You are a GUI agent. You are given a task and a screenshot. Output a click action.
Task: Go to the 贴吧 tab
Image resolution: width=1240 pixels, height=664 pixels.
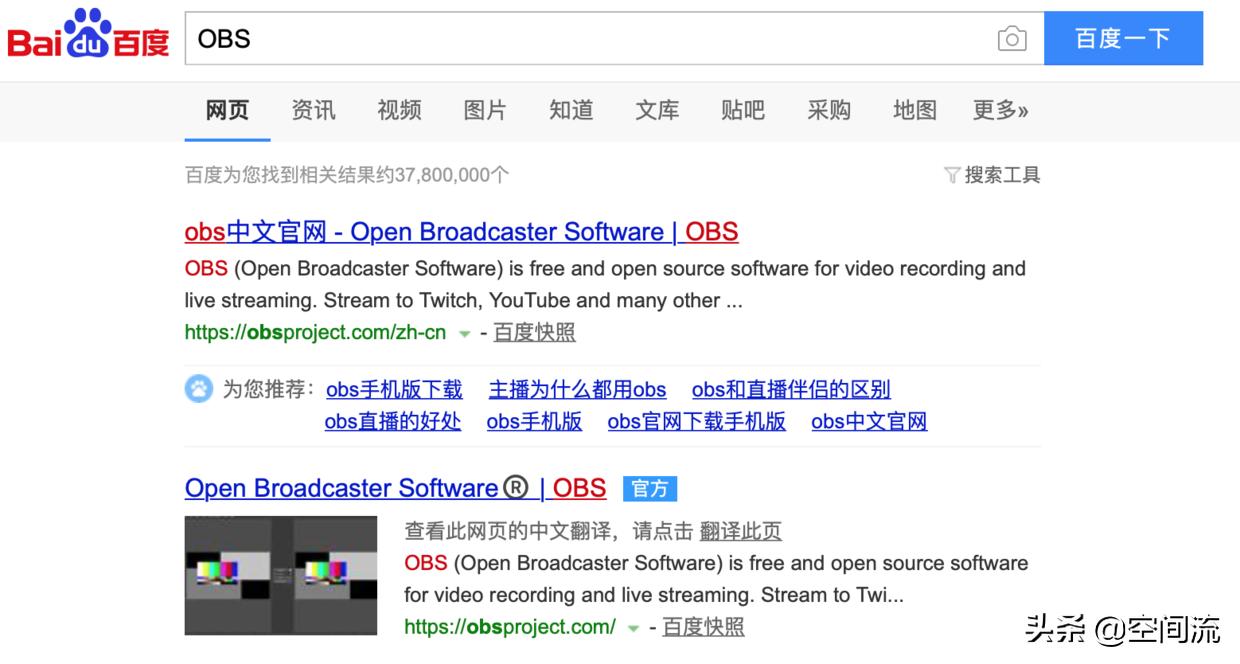coord(743,110)
